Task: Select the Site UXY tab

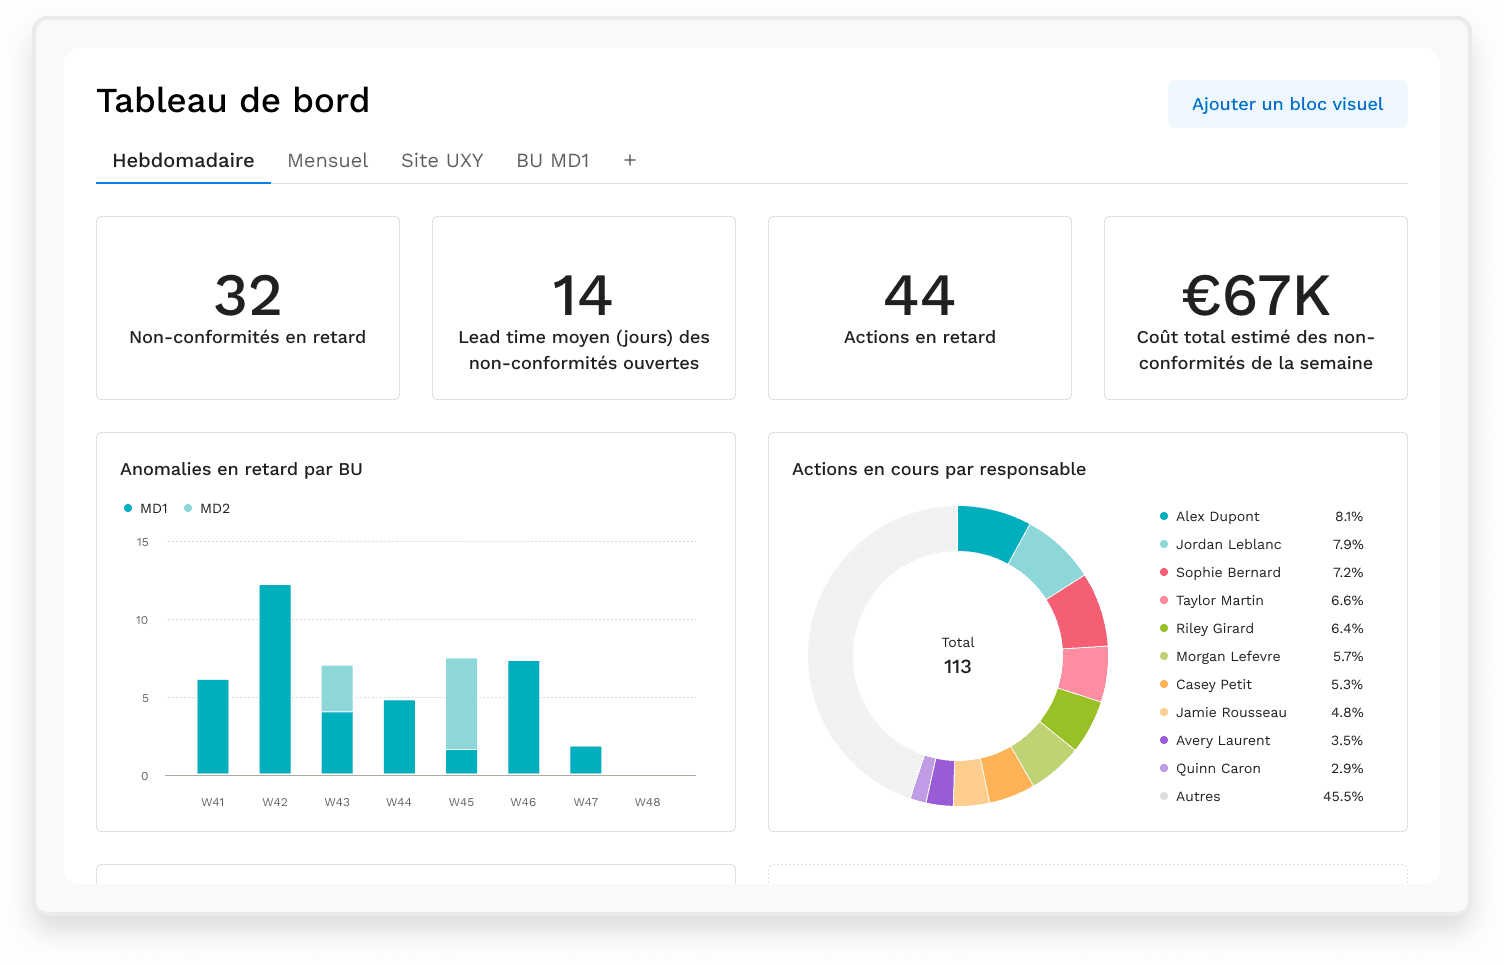Action: 442,160
